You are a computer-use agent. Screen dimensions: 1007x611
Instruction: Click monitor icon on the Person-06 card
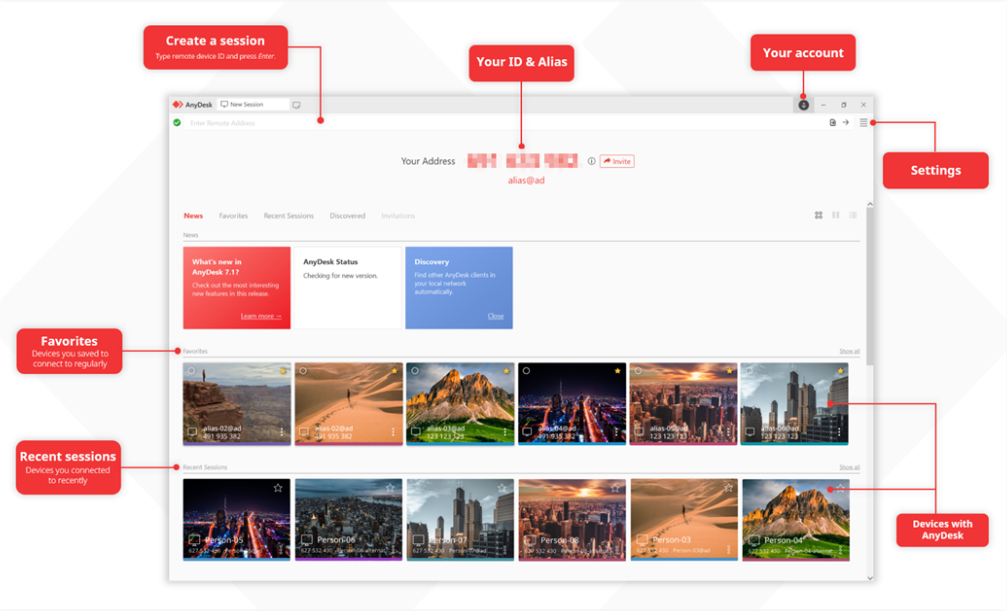306,540
